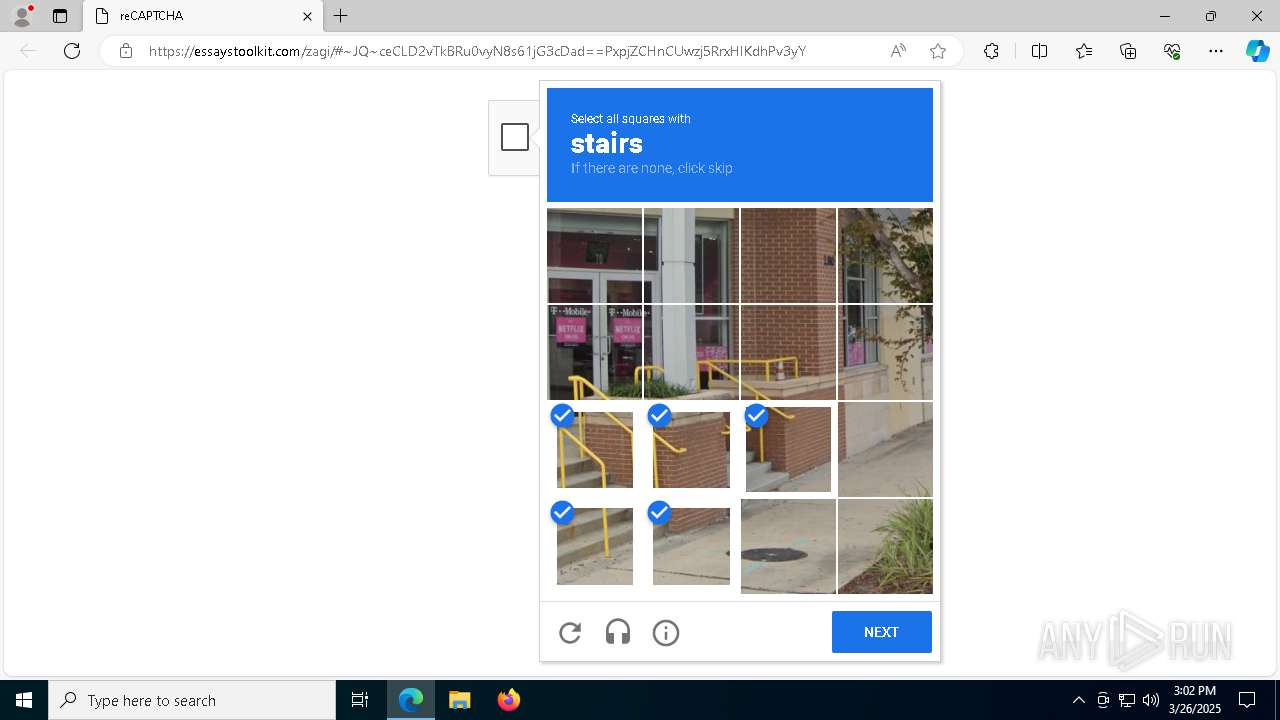Open taskbar clock showing 3:02 PM
The image size is (1280, 720).
1197,700
